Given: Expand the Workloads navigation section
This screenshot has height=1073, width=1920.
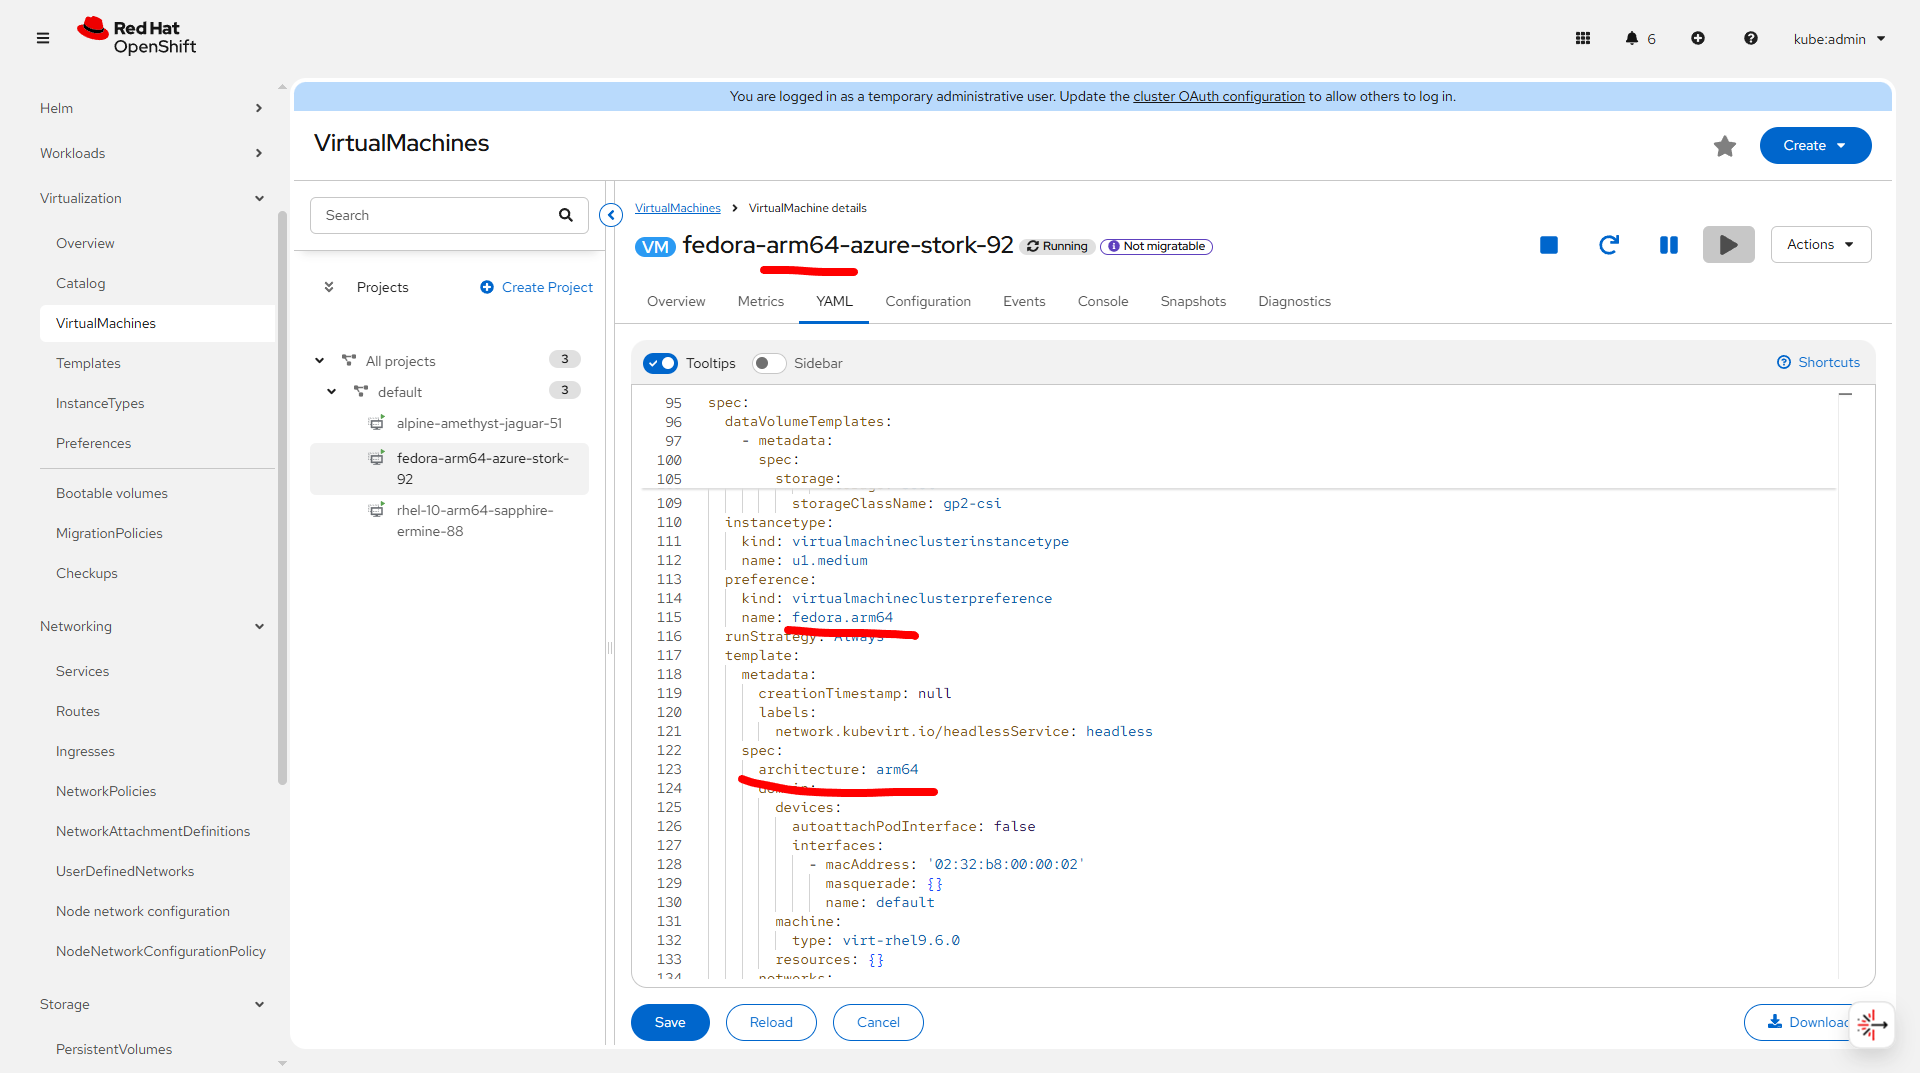Looking at the screenshot, I should pyautogui.click(x=152, y=153).
